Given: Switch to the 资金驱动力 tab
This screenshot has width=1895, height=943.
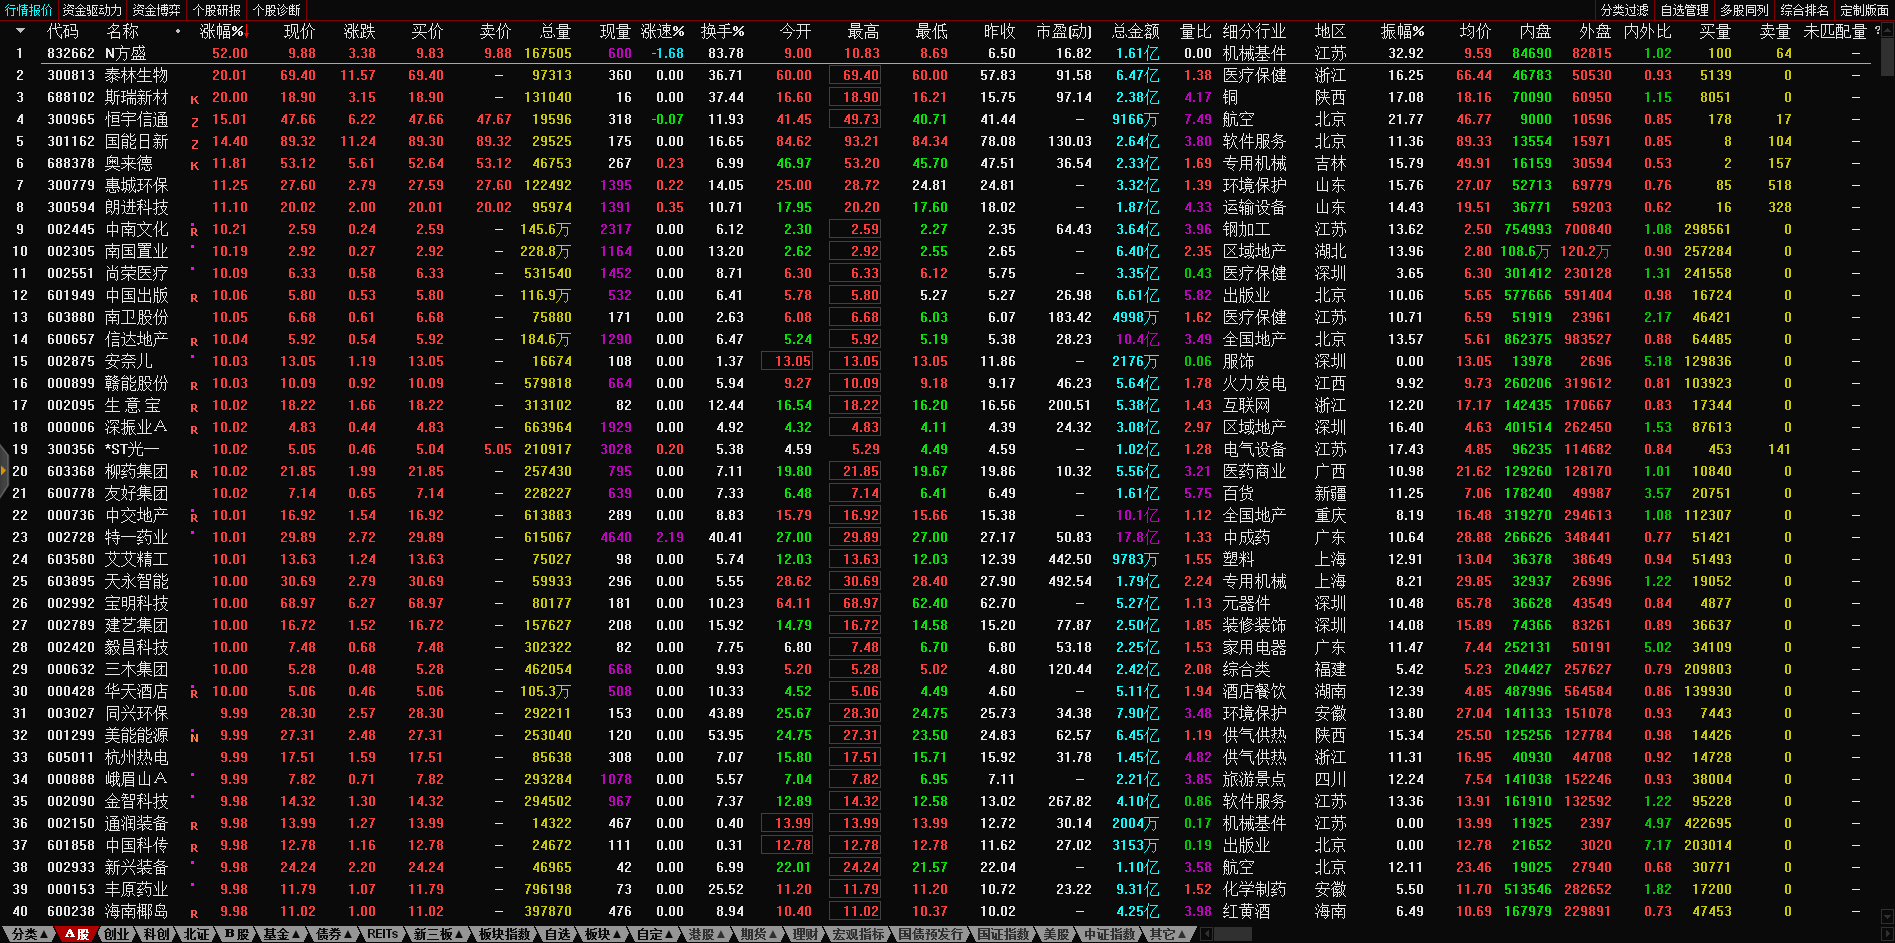Looking at the screenshot, I should pyautogui.click(x=92, y=10).
